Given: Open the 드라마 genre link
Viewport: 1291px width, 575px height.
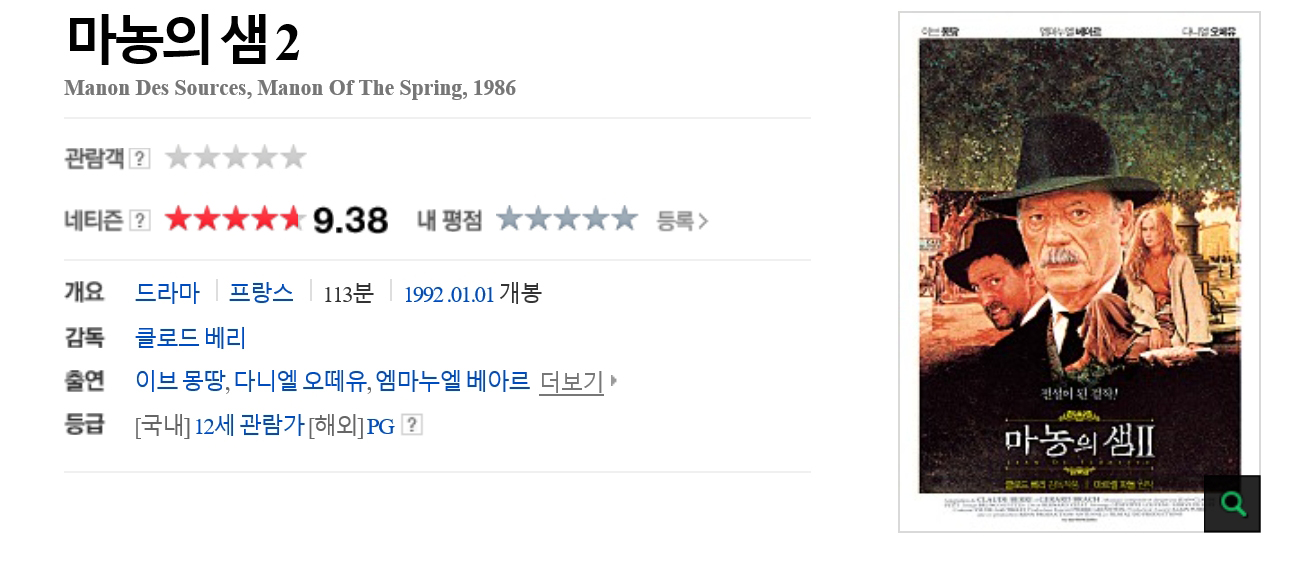Looking at the screenshot, I should coord(167,293).
